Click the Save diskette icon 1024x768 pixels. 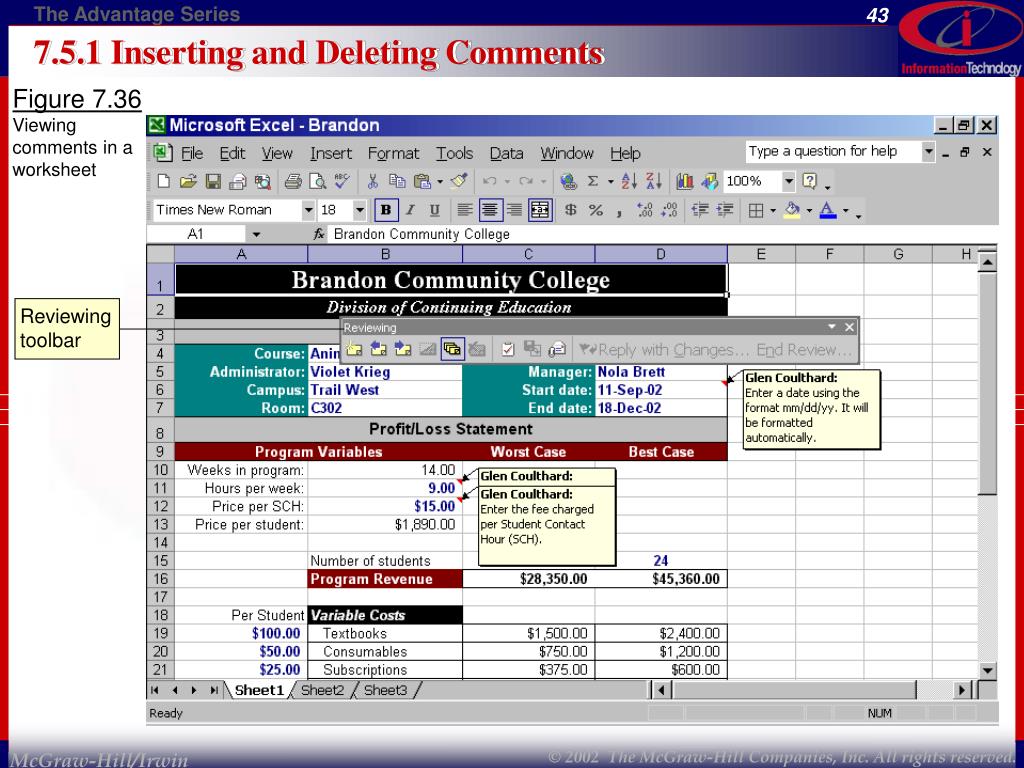(213, 182)
